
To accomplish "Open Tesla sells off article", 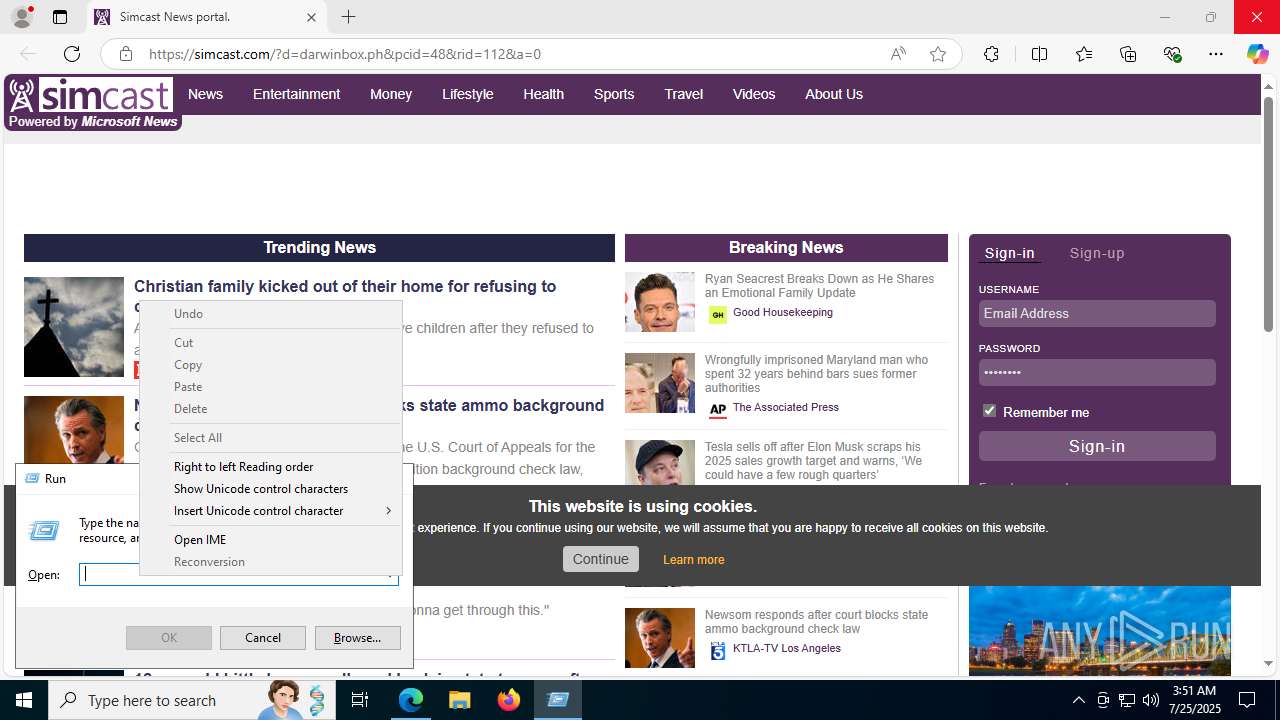I will [x=813, y=461].
